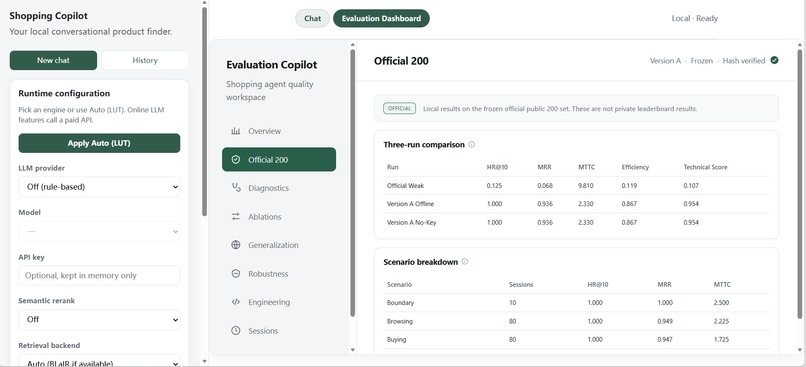Click the left panel vertical scrollbar
The height and width of the screenshot is (367, 806).
tap(204, 112)
